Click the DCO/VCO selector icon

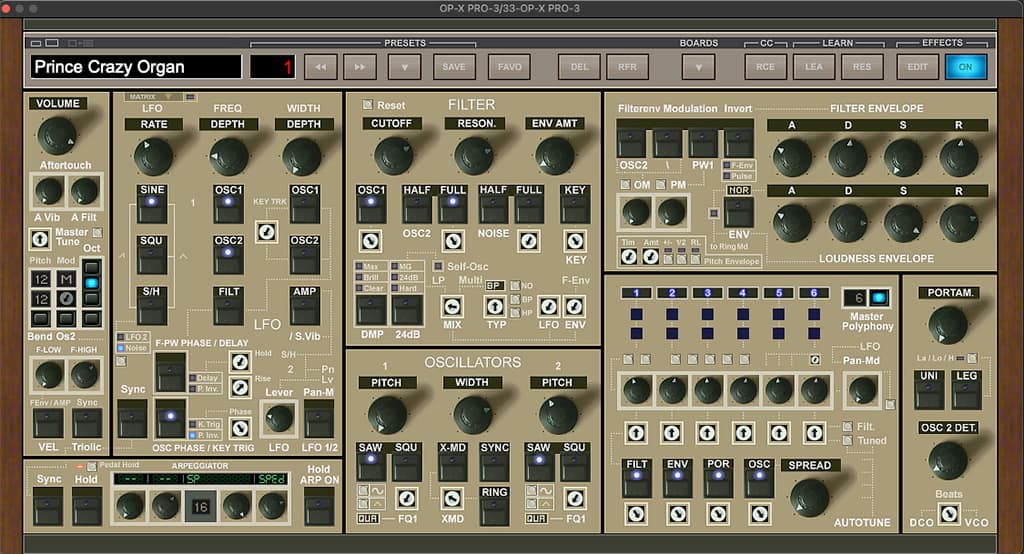click(x=949, y=514)
